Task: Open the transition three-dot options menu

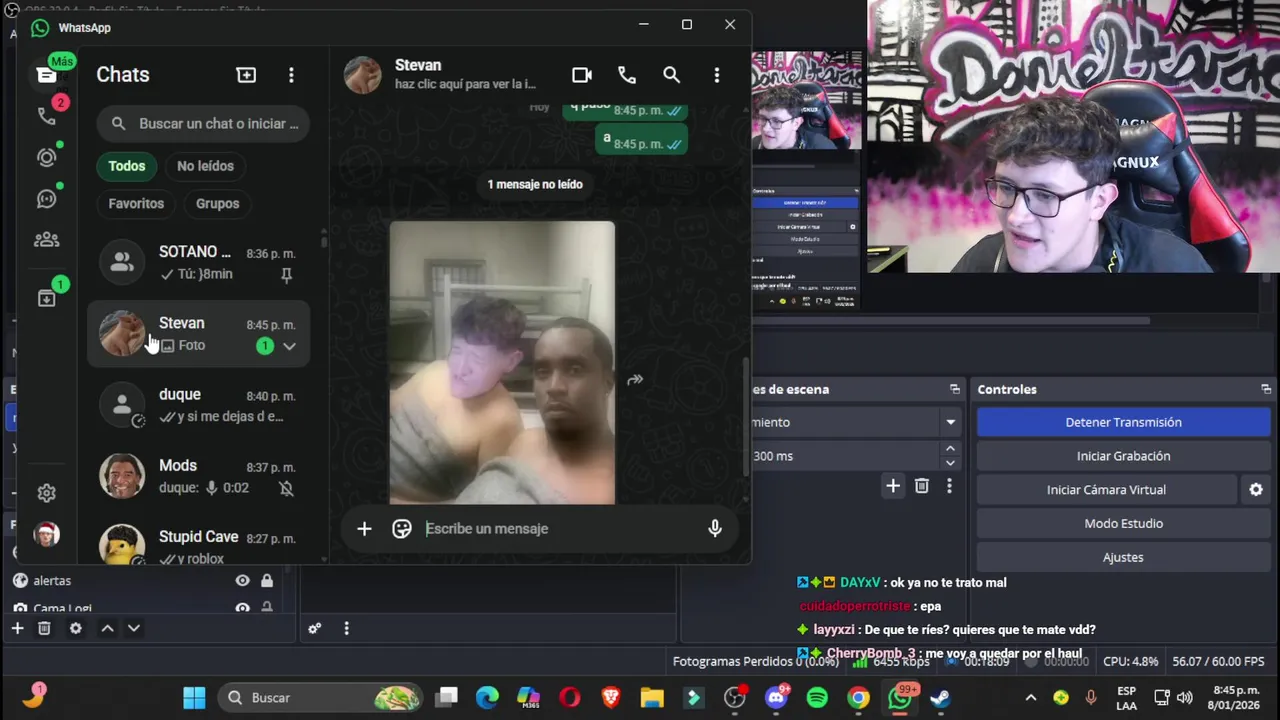Action: pos(949,486)
